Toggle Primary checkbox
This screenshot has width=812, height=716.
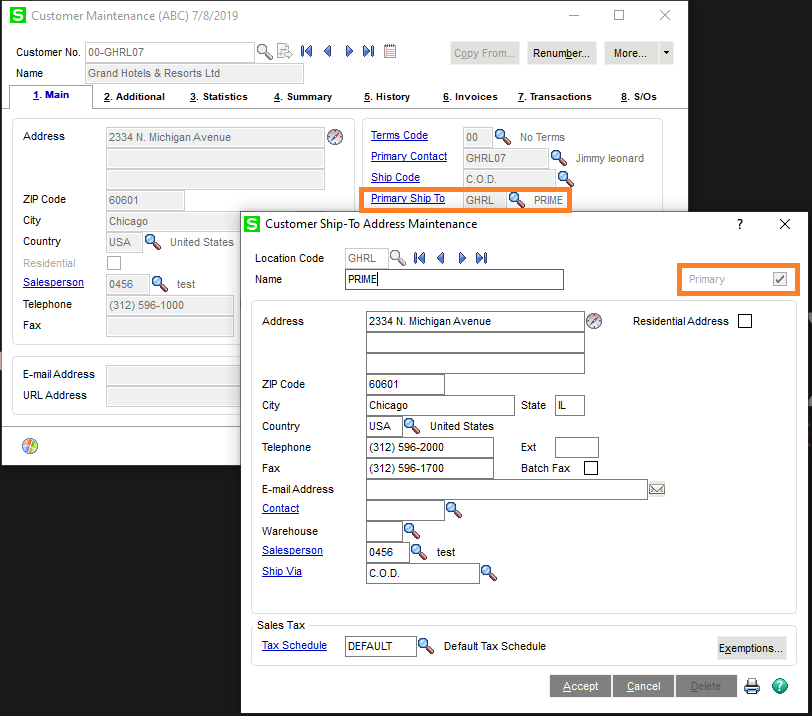780,279
